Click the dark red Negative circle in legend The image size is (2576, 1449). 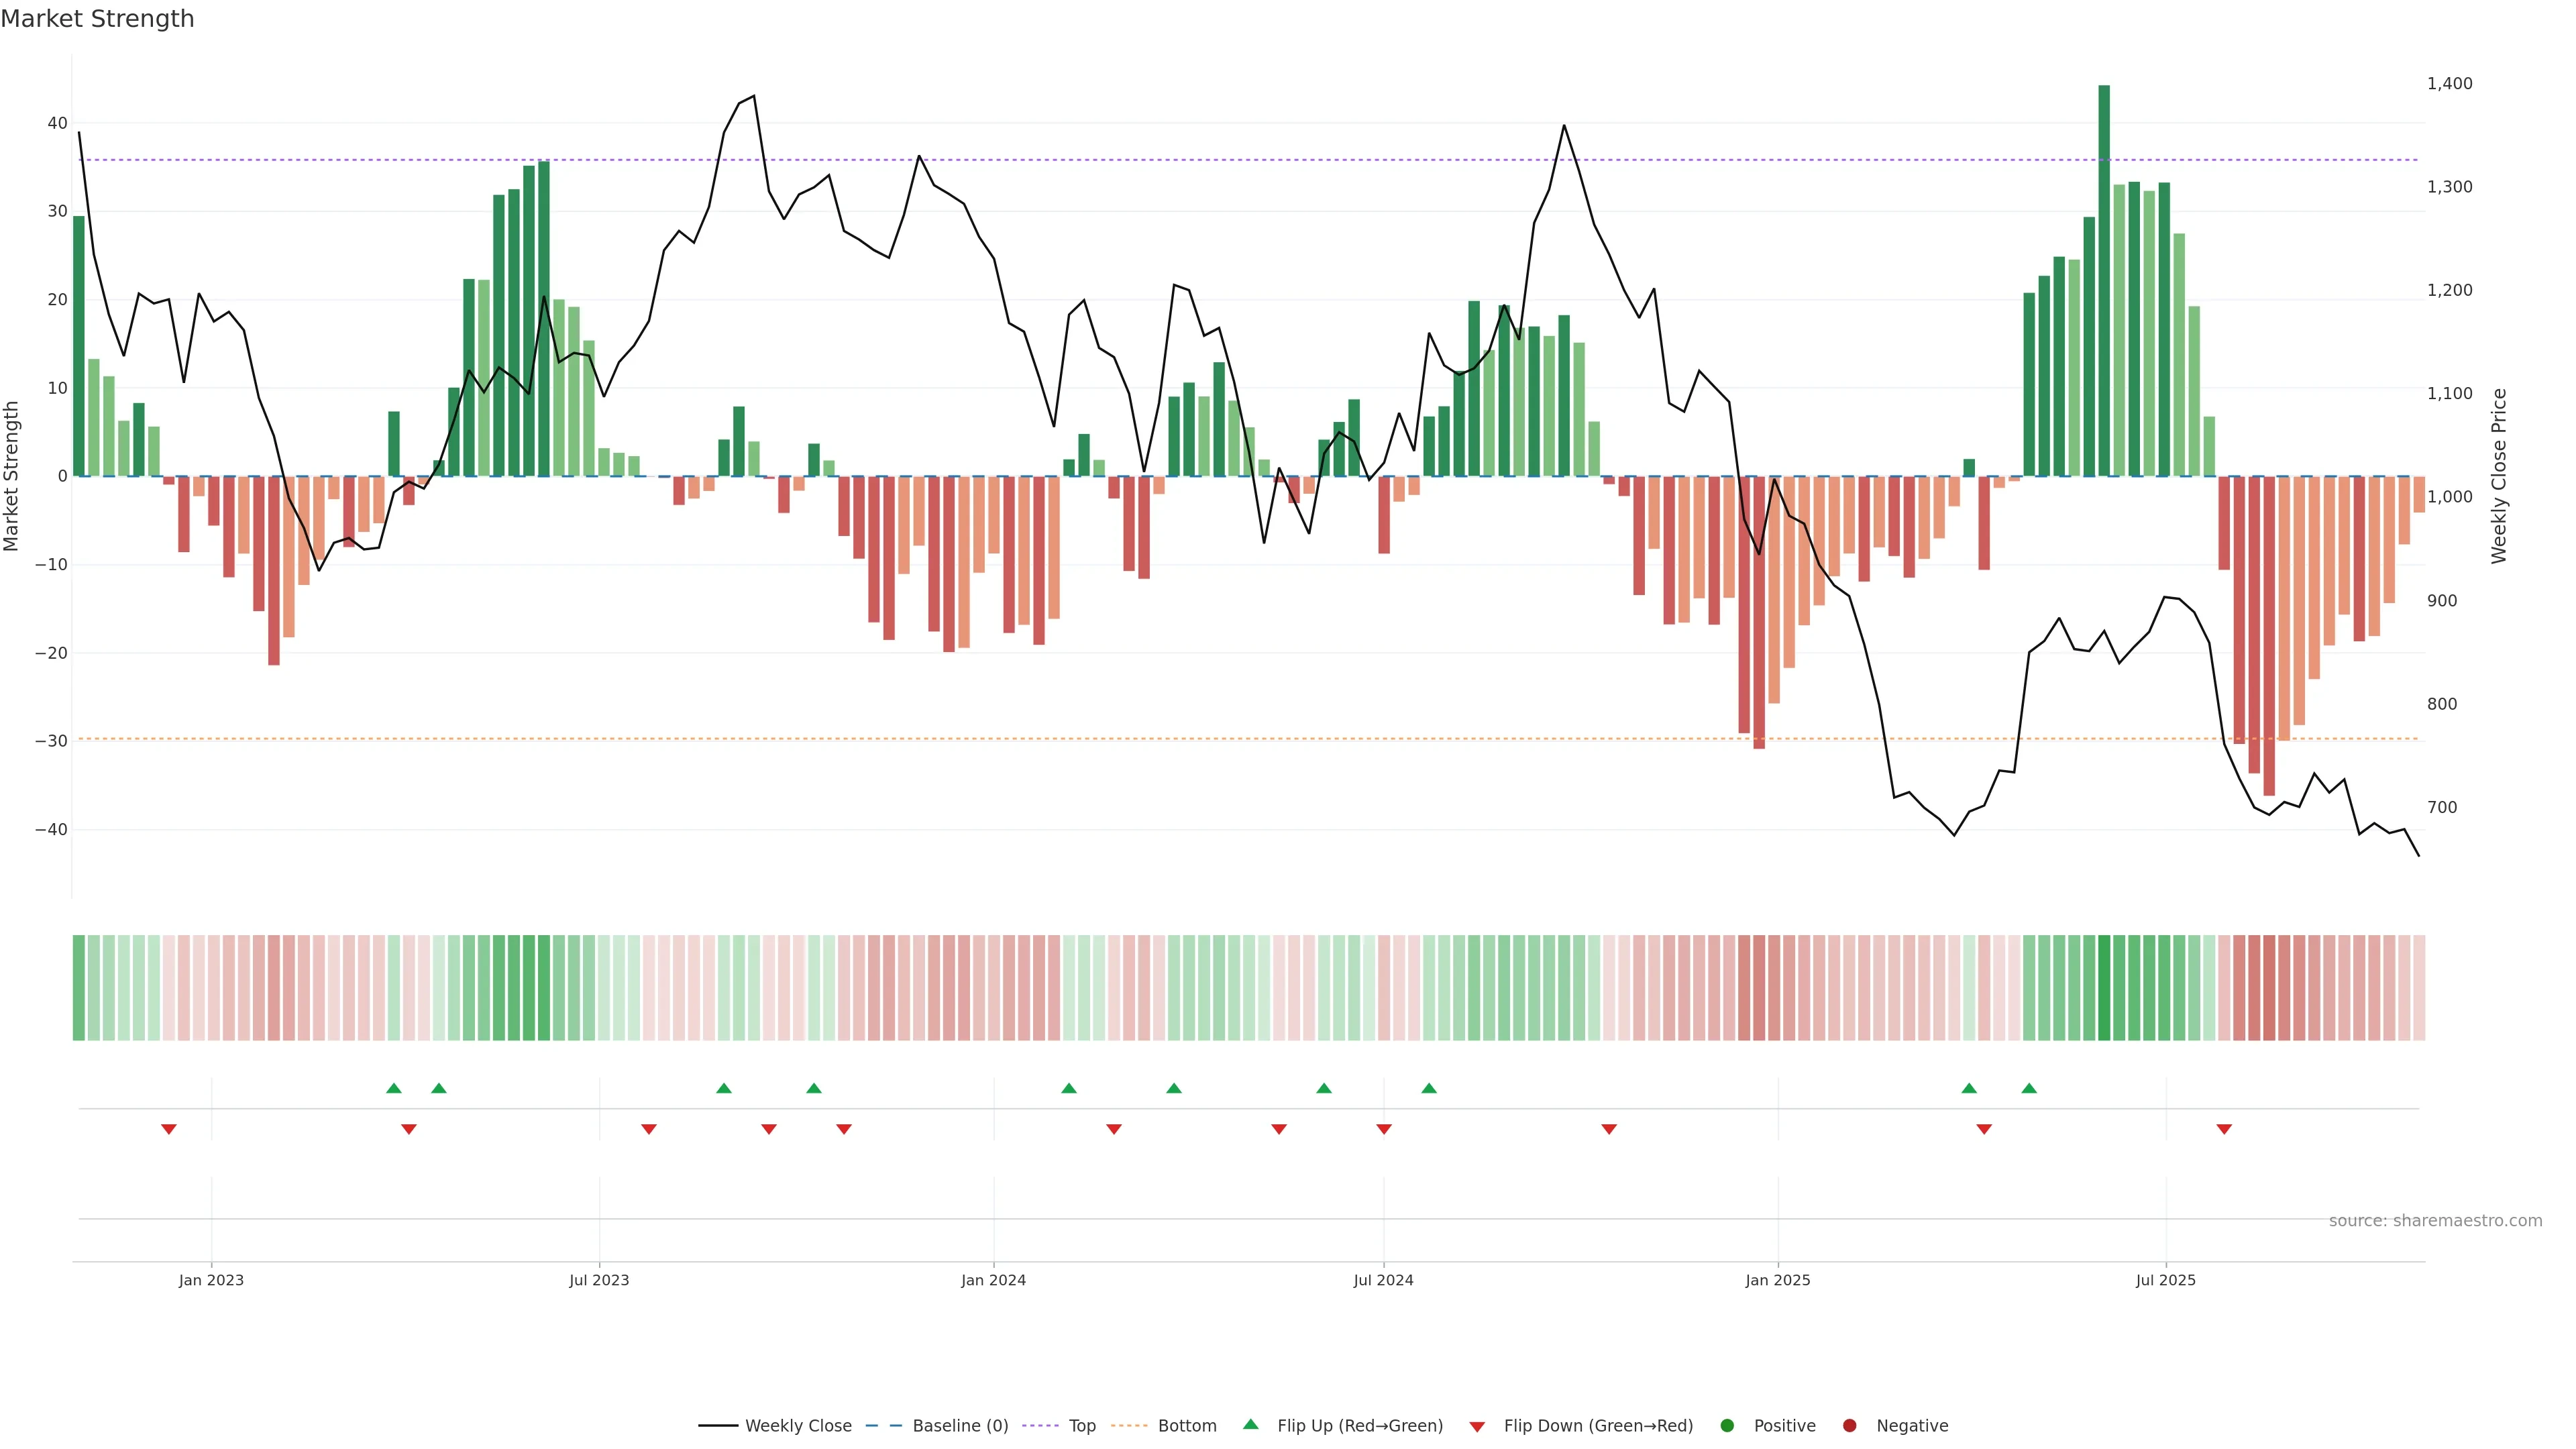(1849, 1426)
